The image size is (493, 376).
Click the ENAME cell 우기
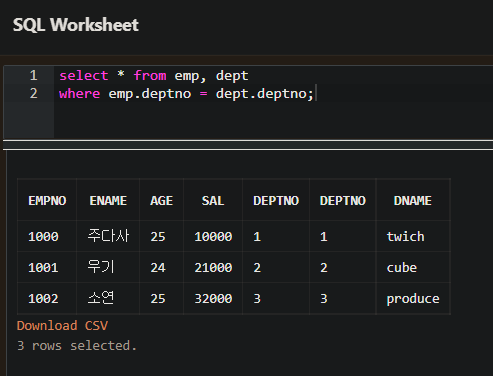click(108, 267)
